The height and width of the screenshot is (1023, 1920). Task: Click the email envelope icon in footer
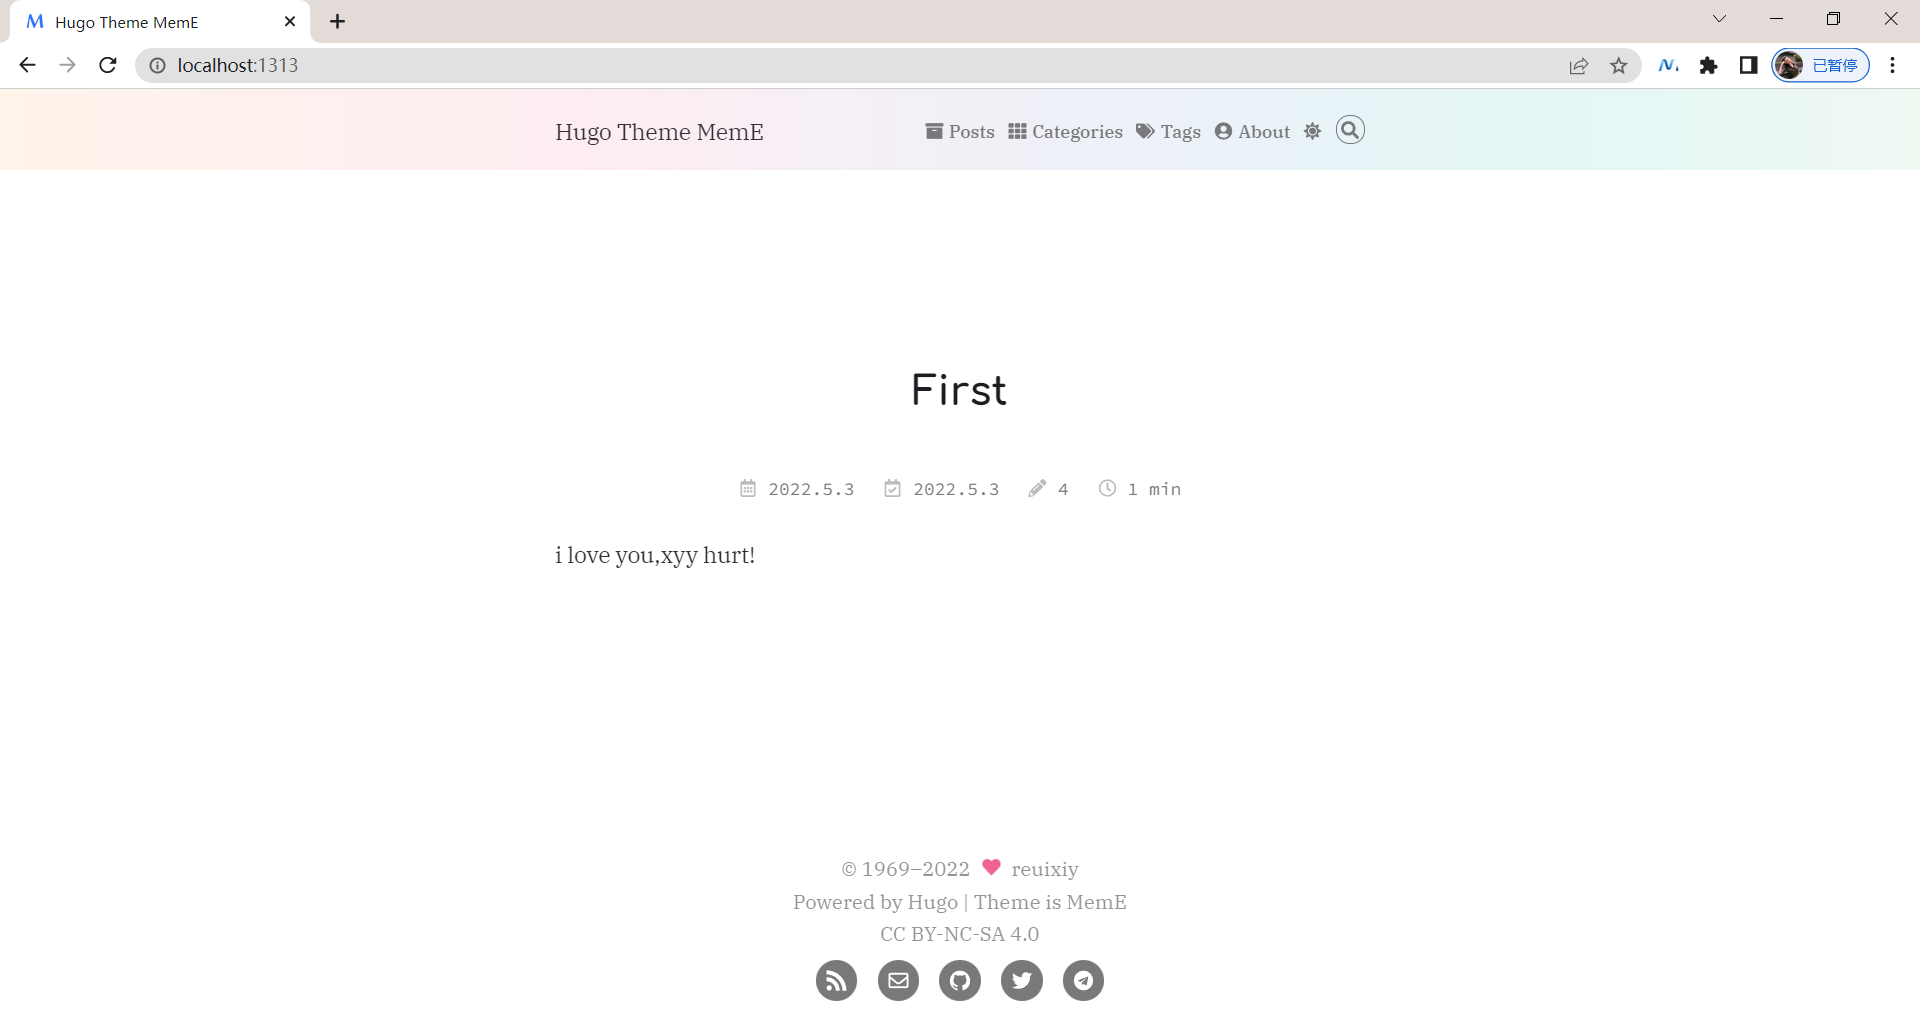[898, 980]
